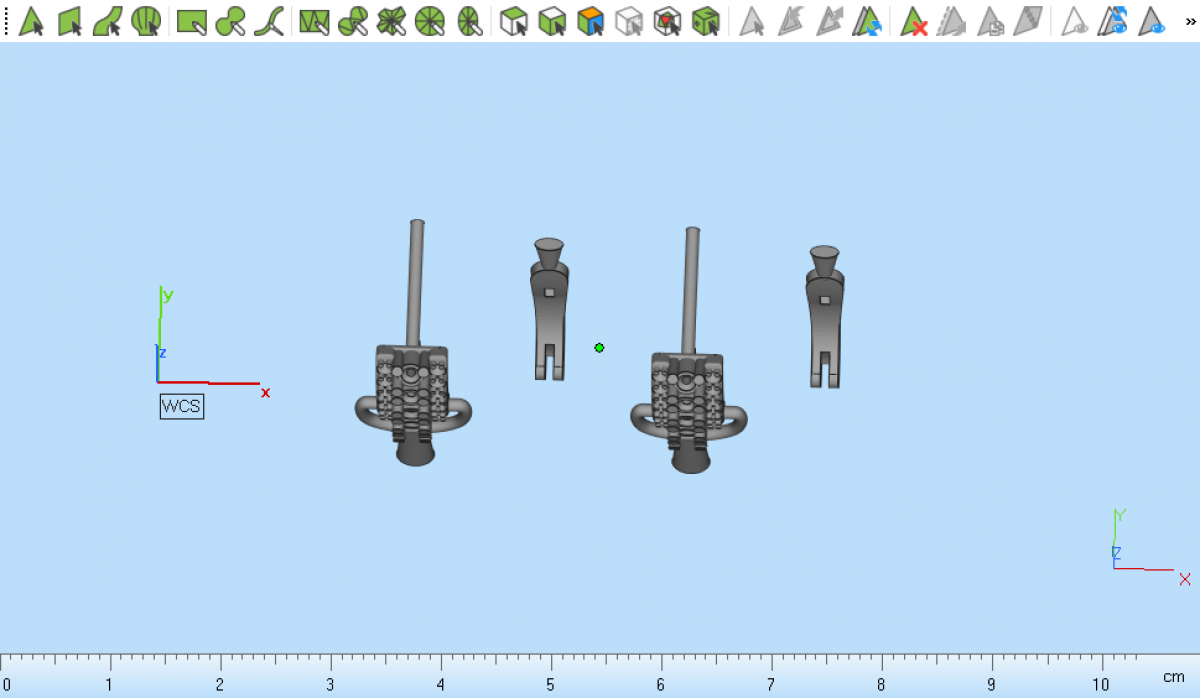Choose the plain rectangle window marking tool

(192, 21)
